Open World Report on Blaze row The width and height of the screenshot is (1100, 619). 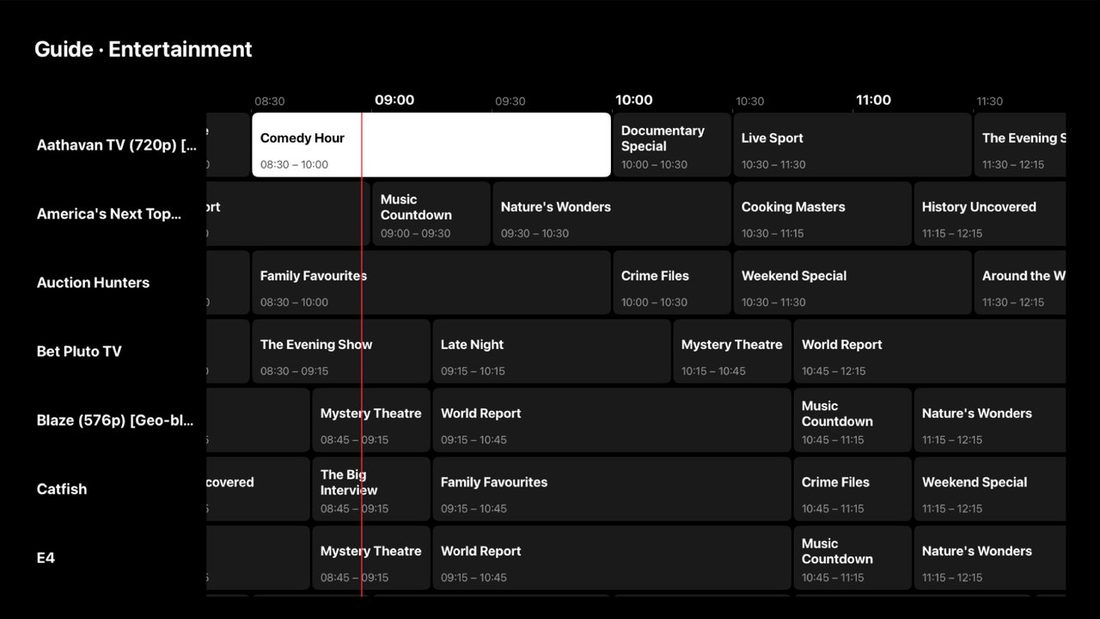click(612, 420)
